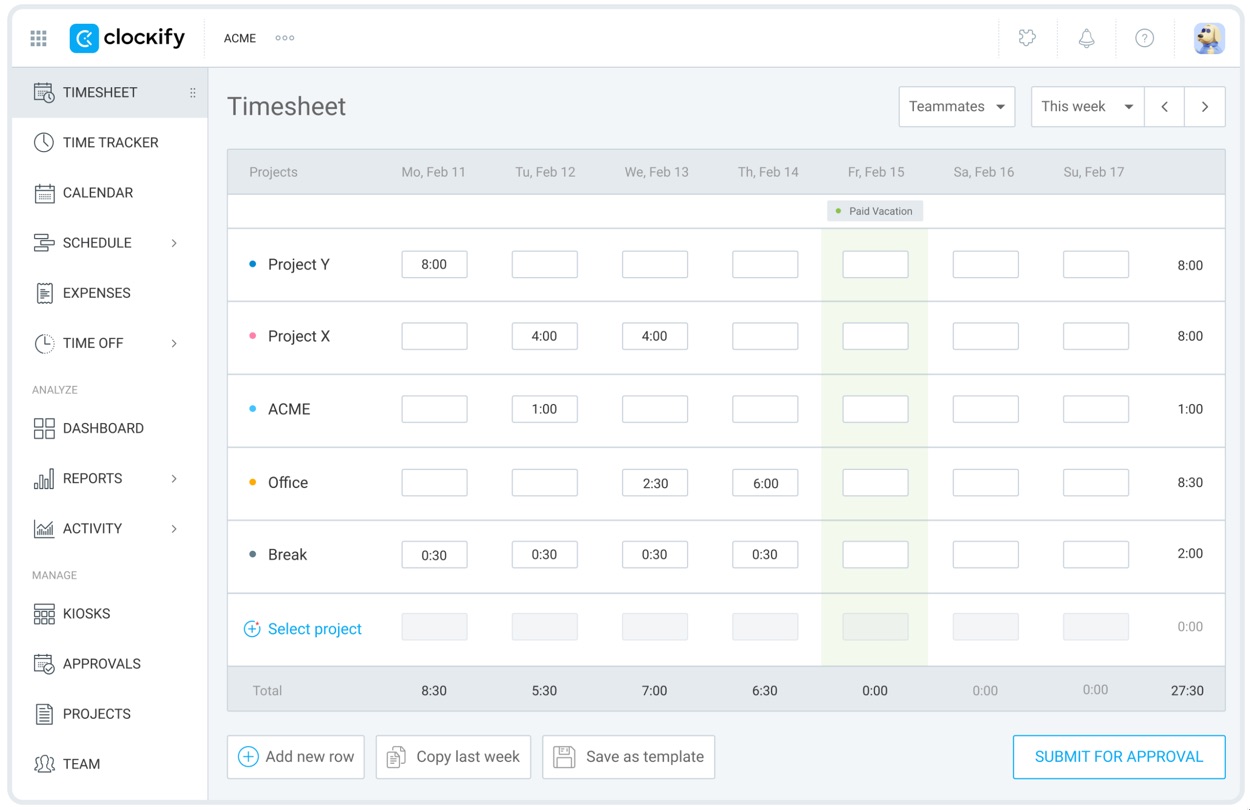Click the puzzle piece integrations icon

tap(1027, 38)
